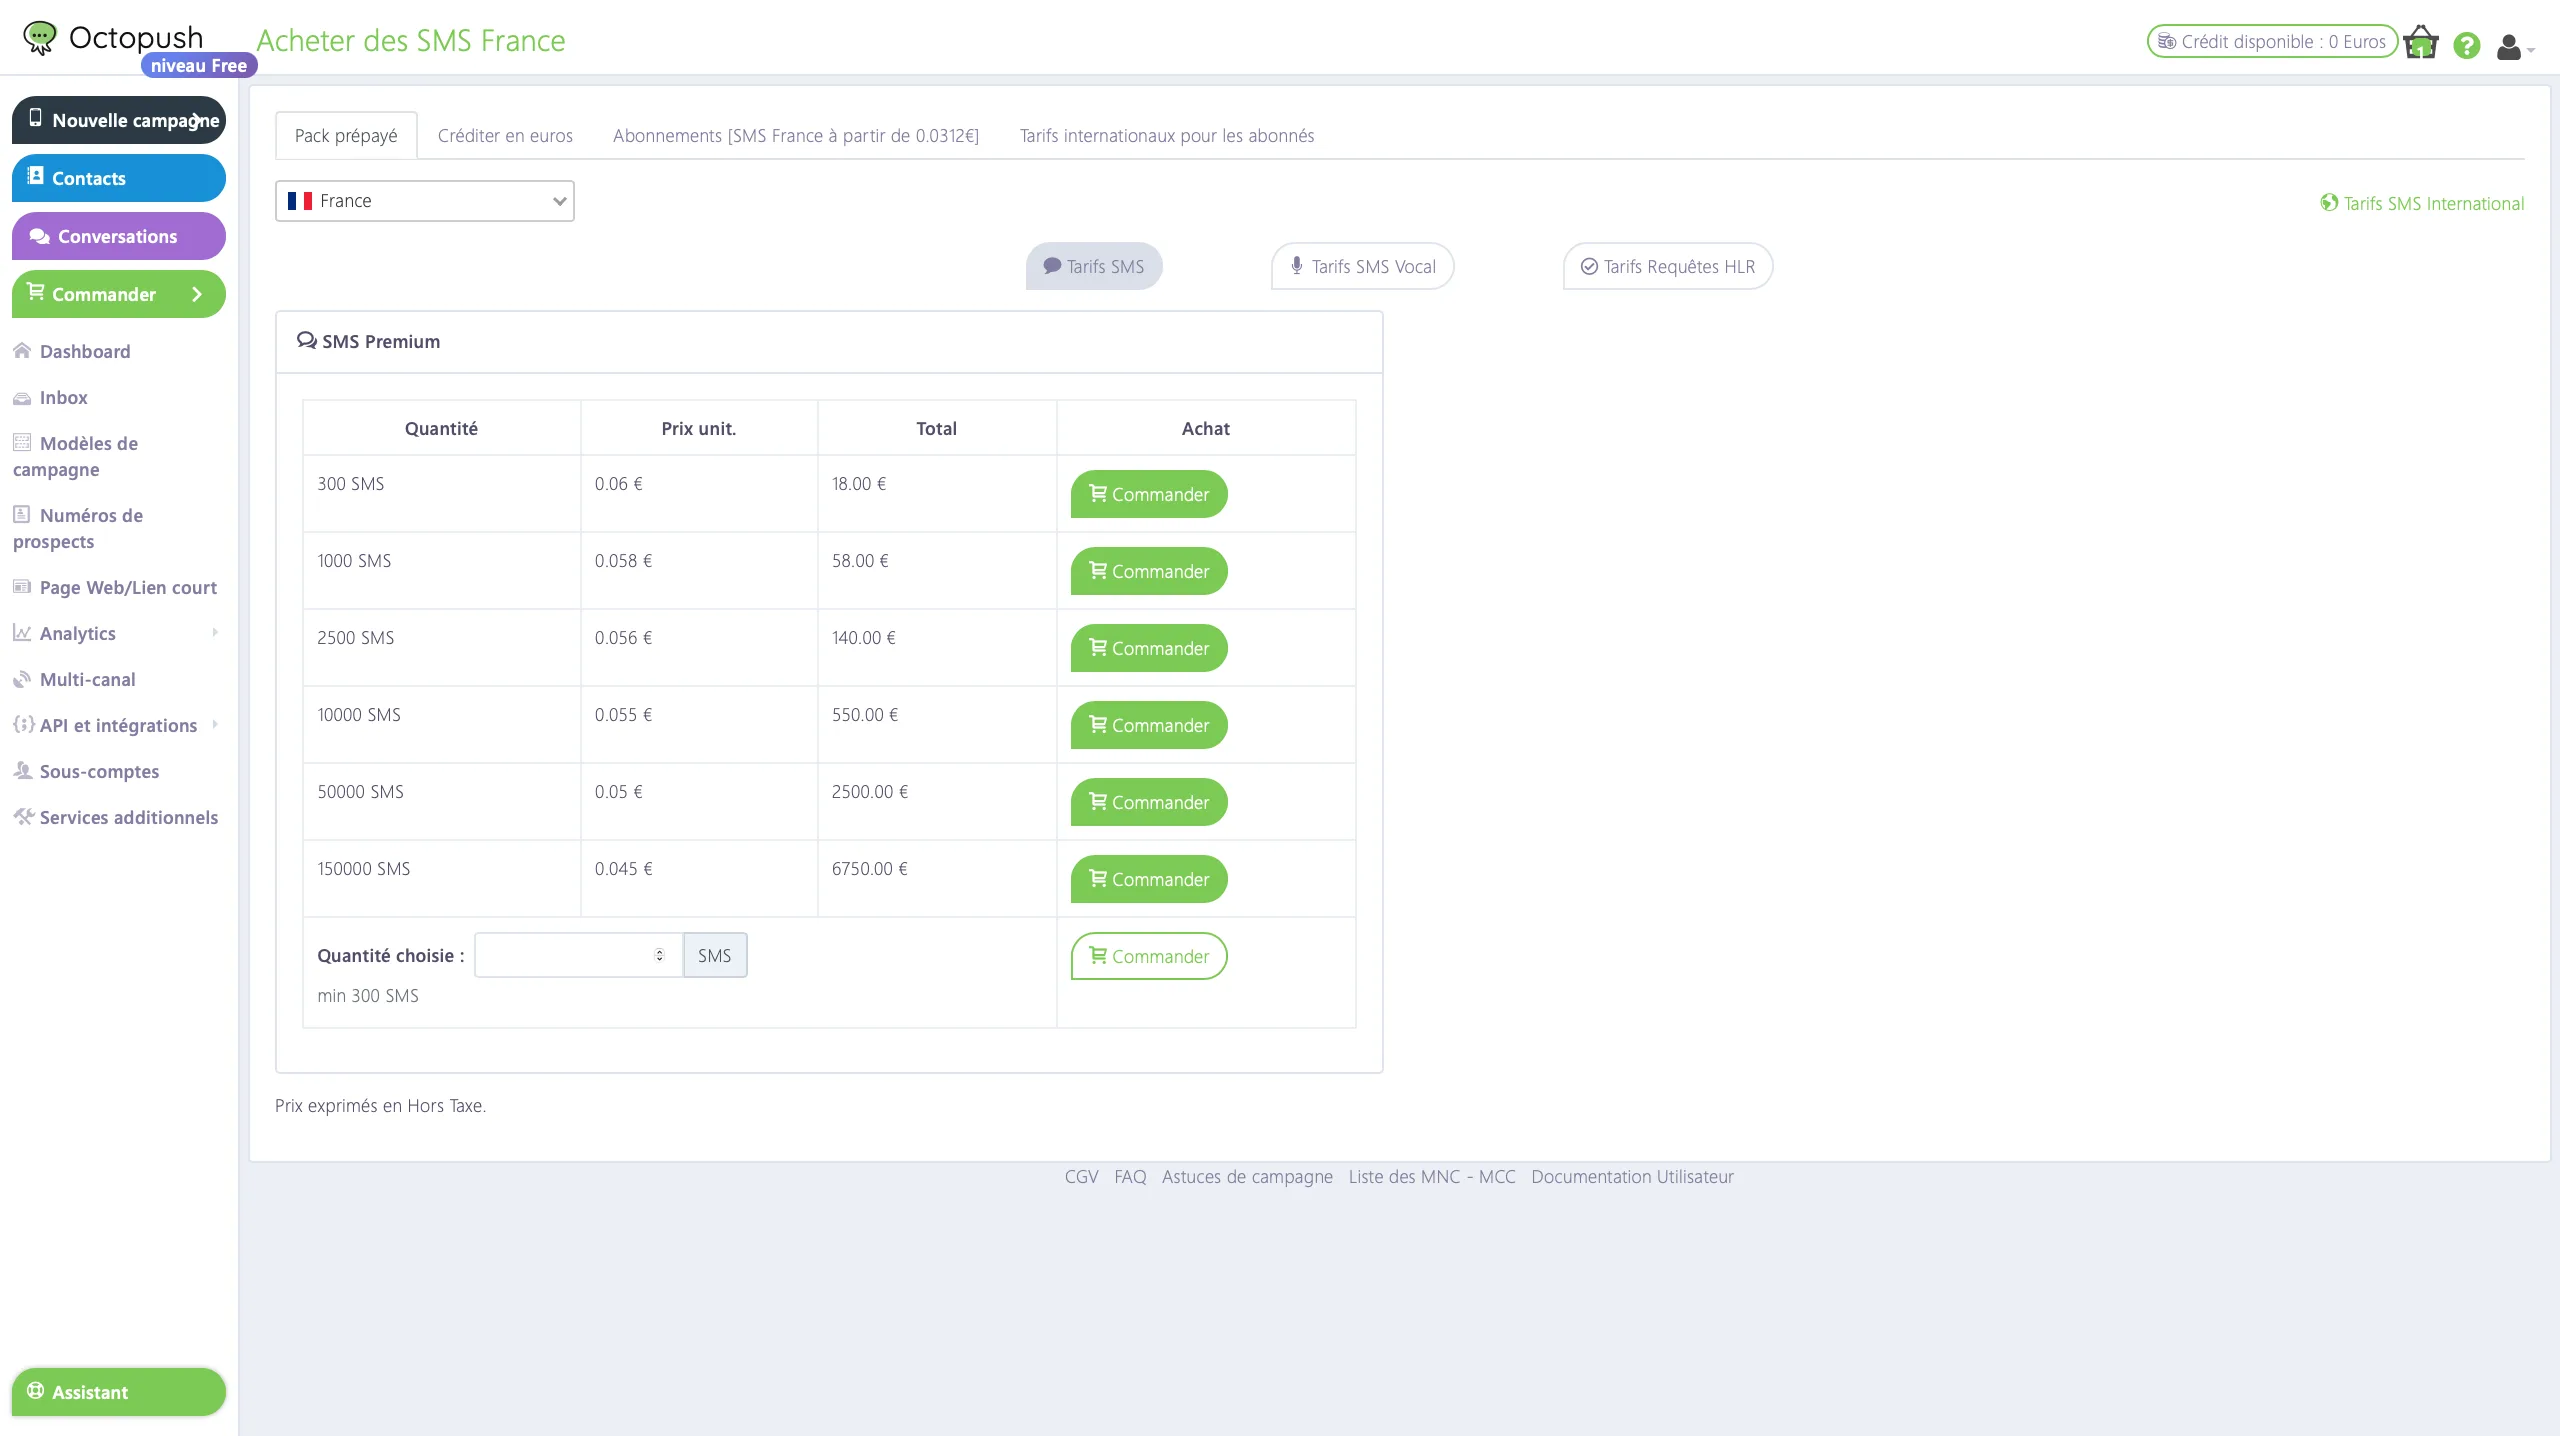The image size is (2560, 1436).
Task: Order the 300 SMS pack
Action: (1149, 494)
